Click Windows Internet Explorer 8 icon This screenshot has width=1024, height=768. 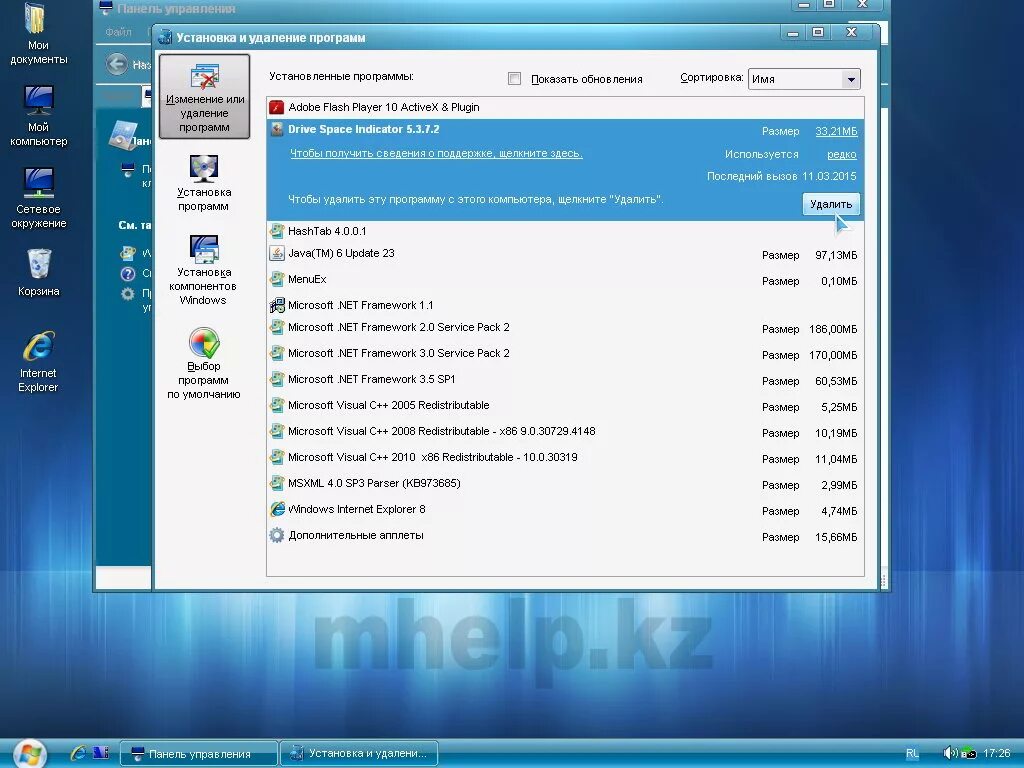277,509
